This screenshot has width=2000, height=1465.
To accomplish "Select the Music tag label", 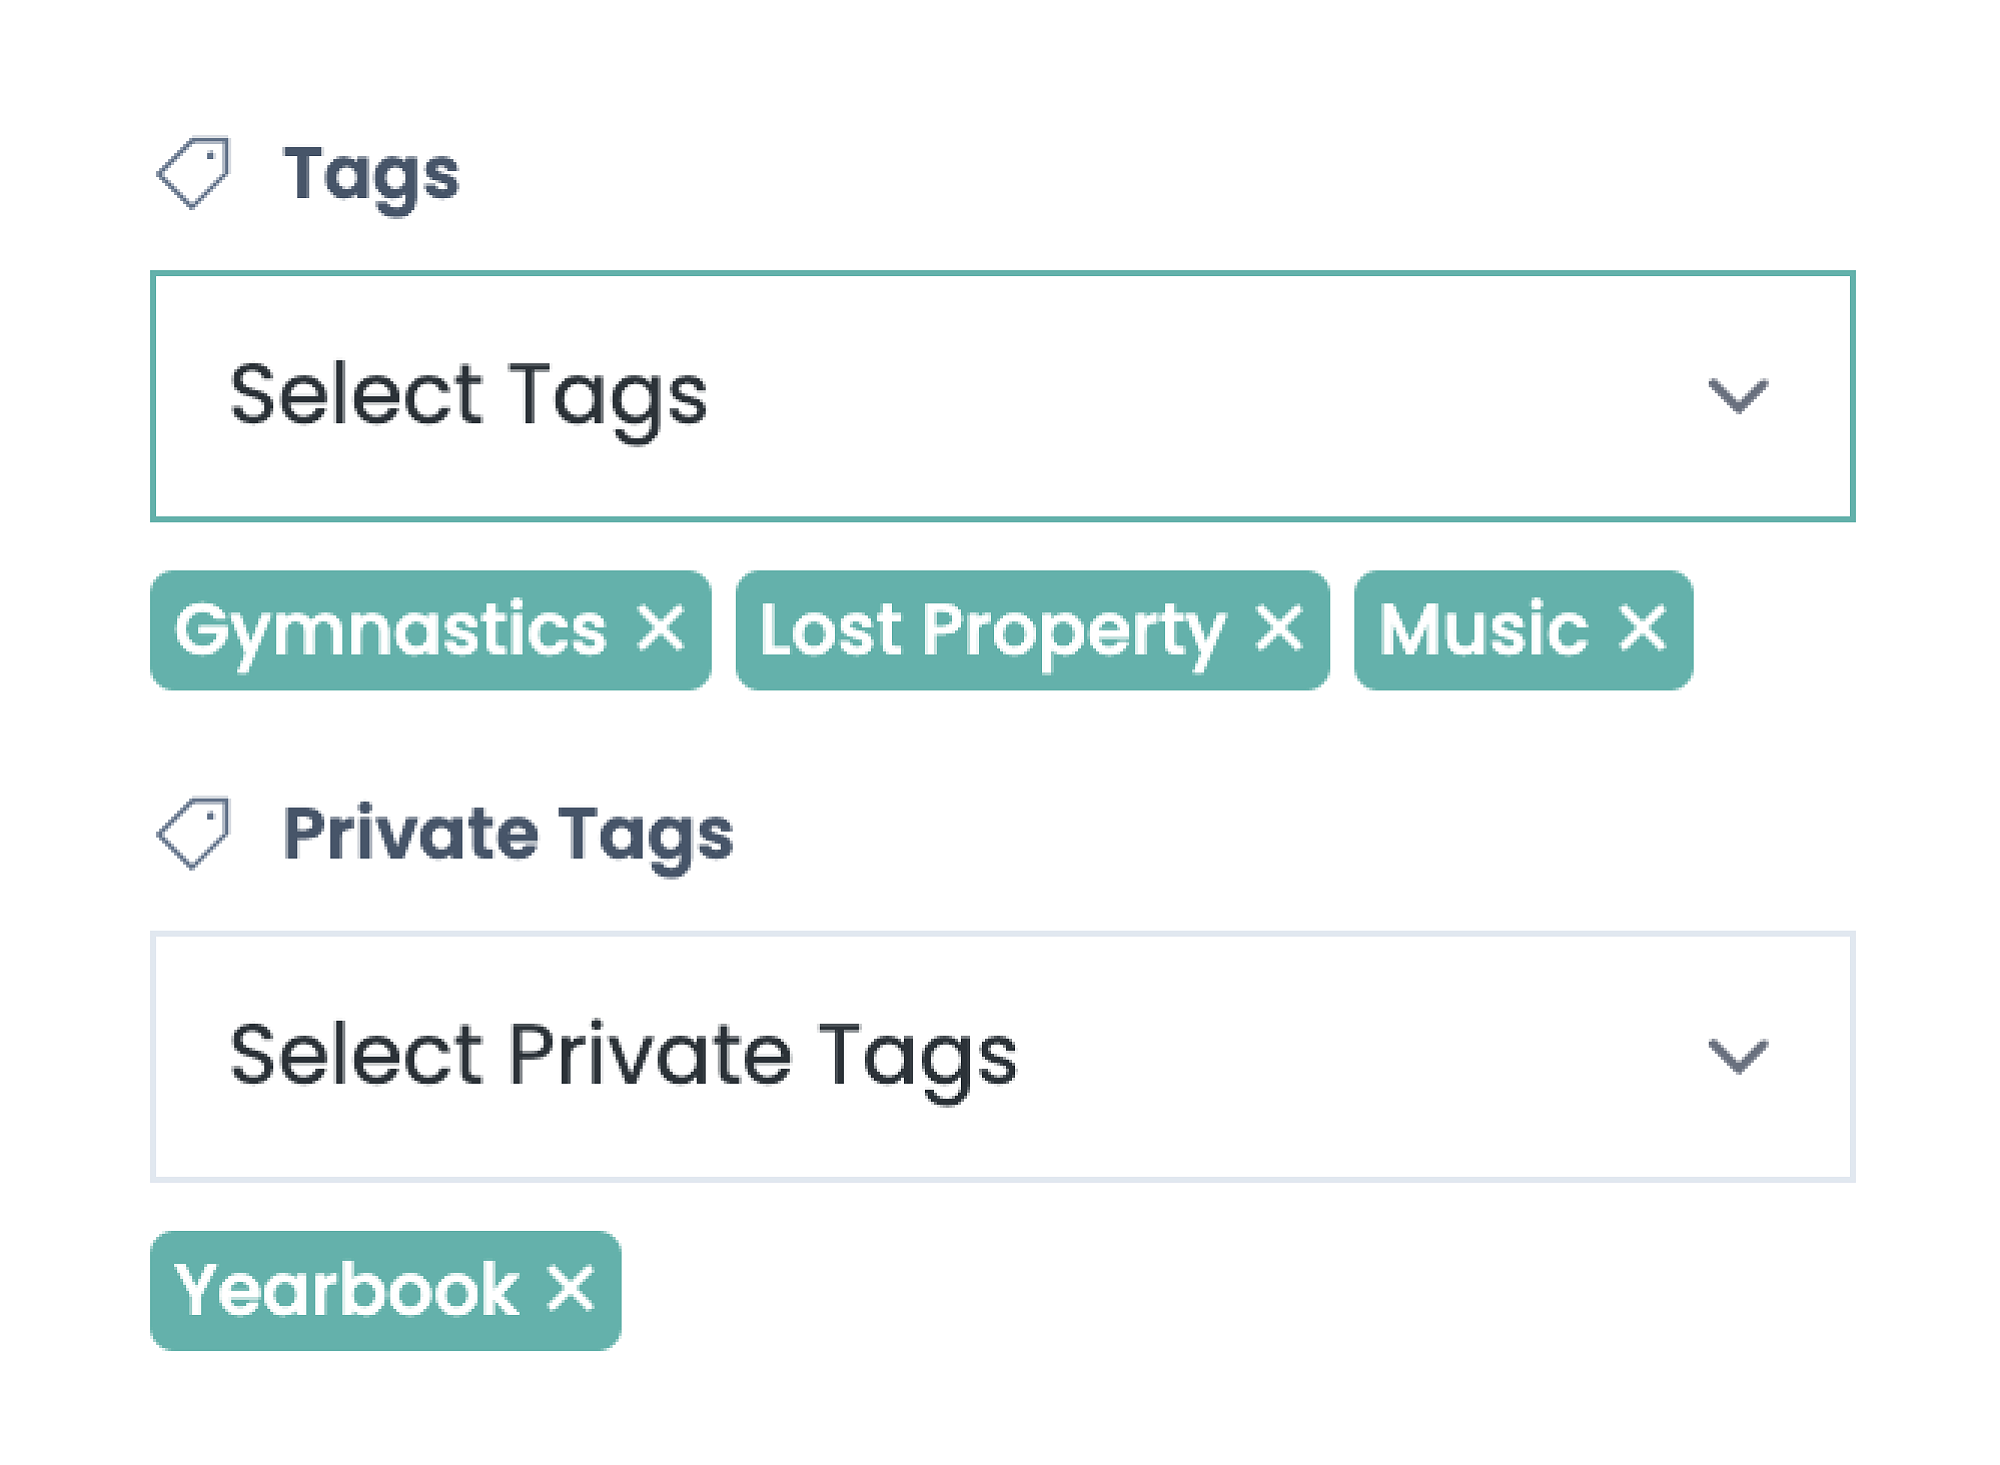I will (x=1483, y=630).
